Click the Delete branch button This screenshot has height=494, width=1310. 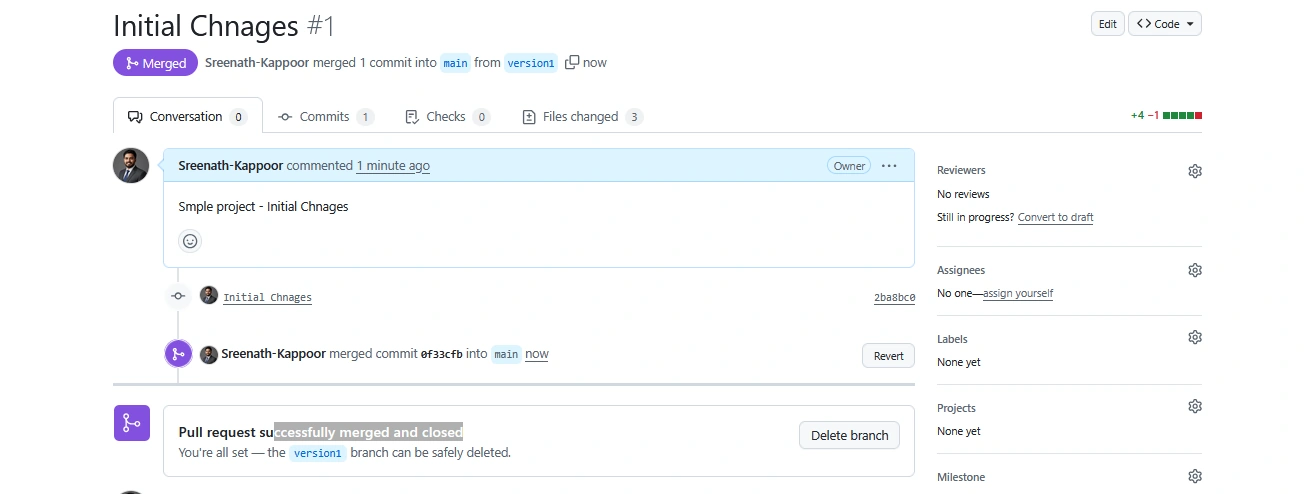(849, 435)
